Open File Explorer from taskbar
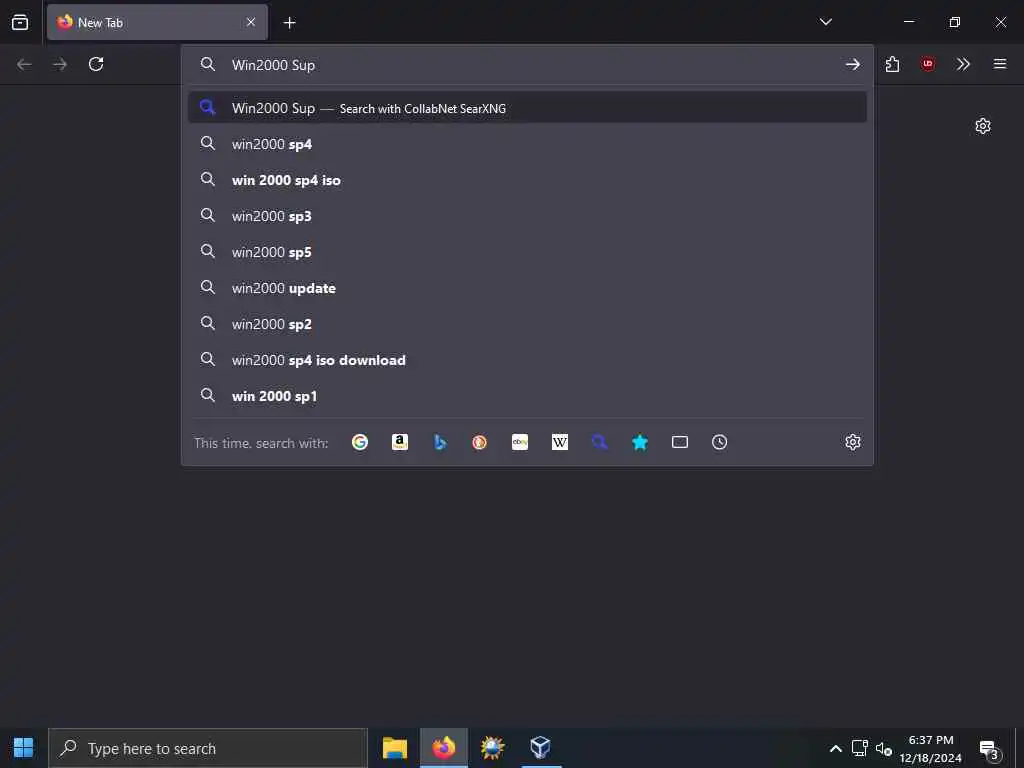This screenshot has width=1024, height=768. (x=395, y=748)
